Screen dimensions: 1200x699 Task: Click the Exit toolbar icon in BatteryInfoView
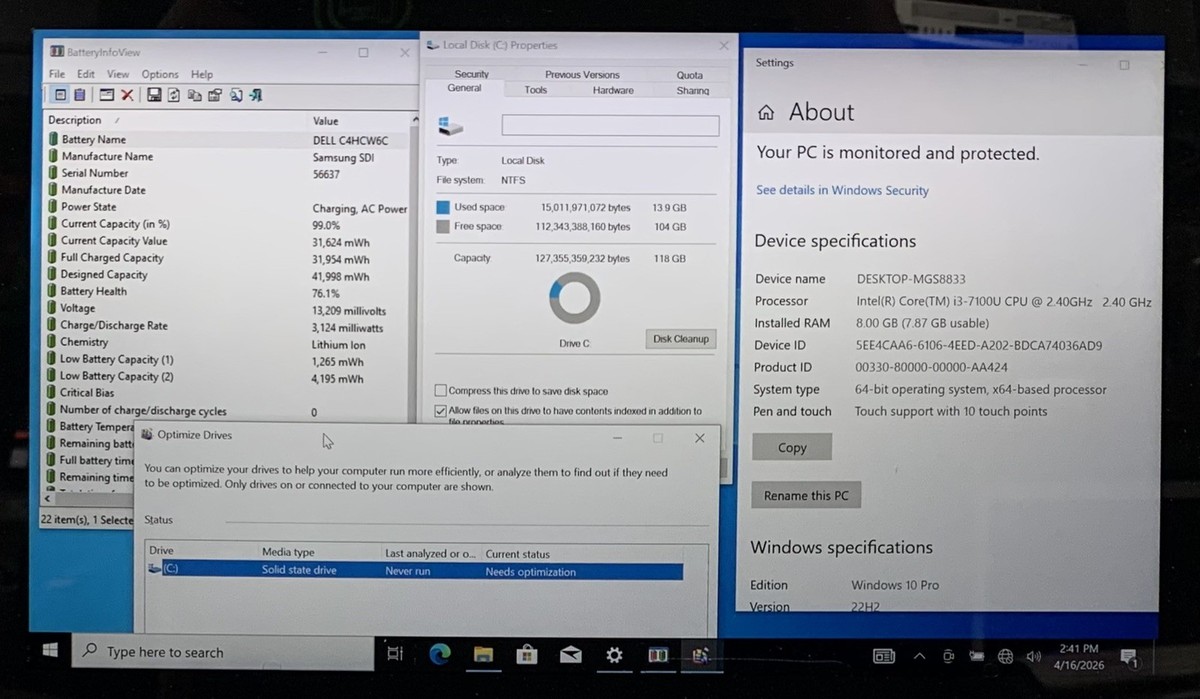coord(256,95)
